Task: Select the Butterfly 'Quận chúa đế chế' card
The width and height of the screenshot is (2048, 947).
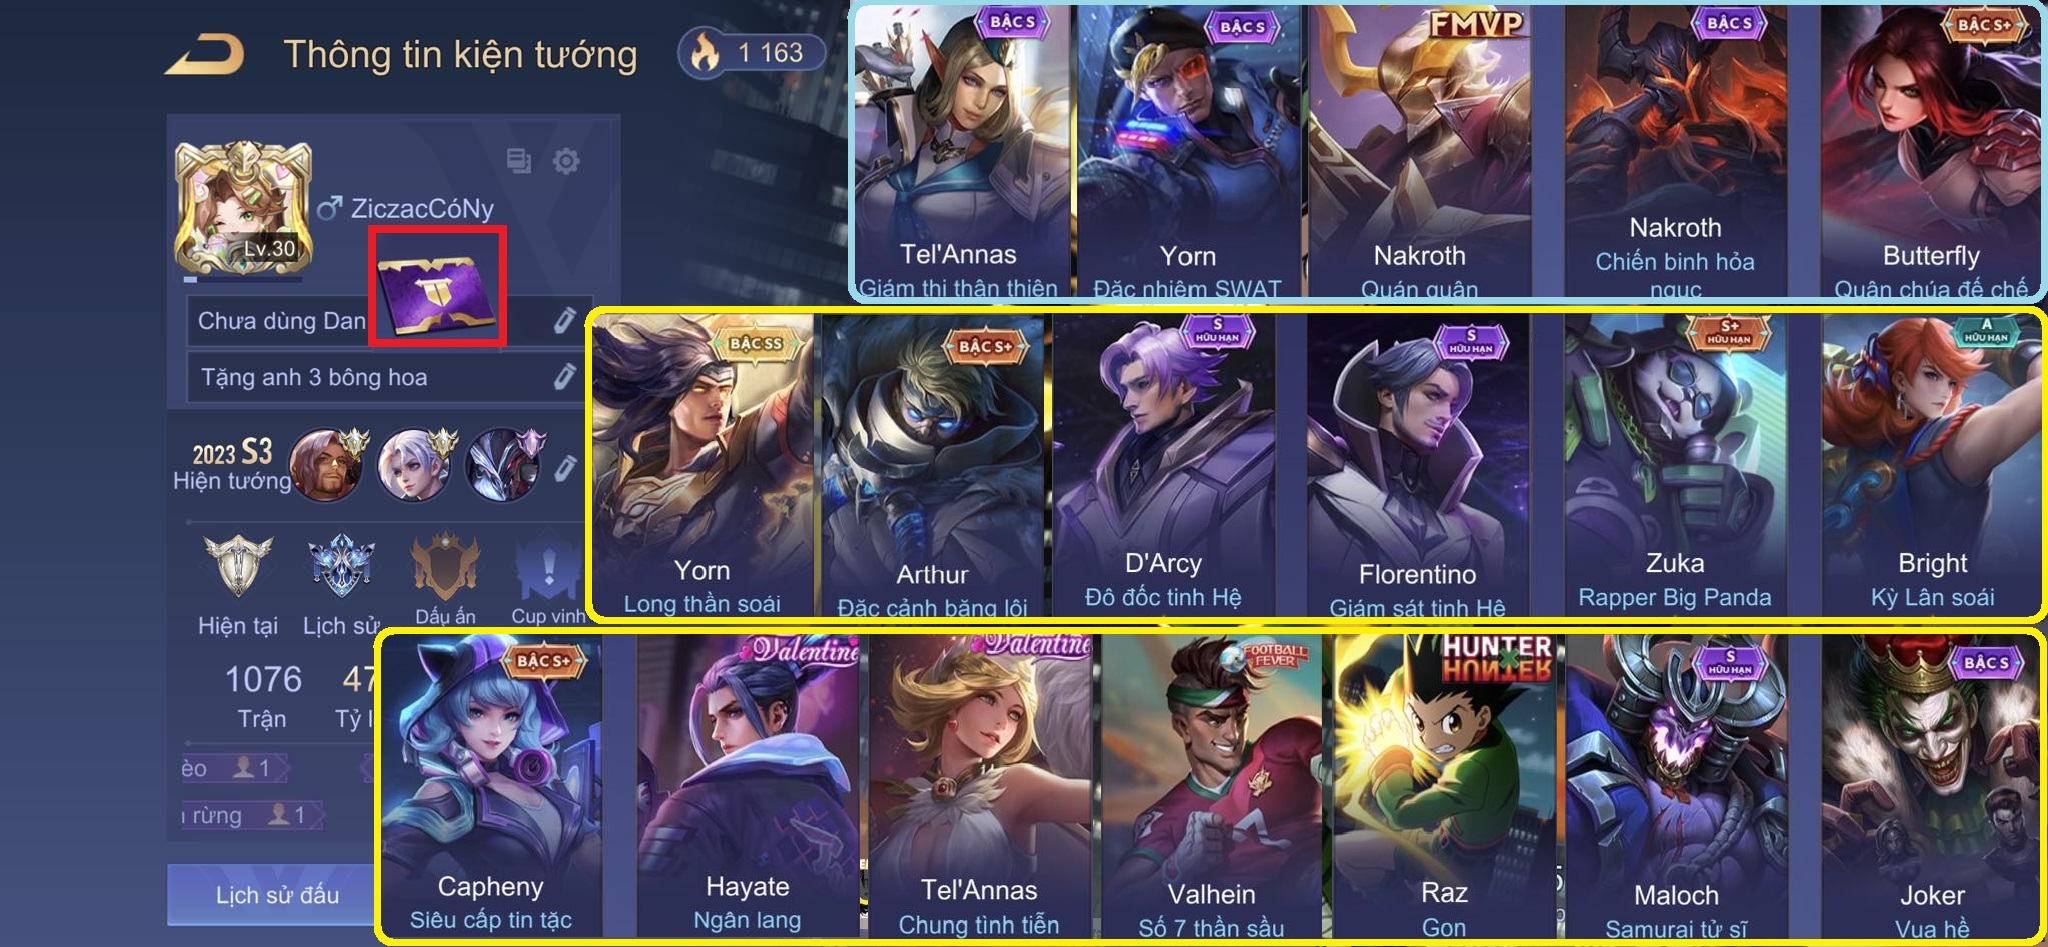Action: (x=1931, y=150)
